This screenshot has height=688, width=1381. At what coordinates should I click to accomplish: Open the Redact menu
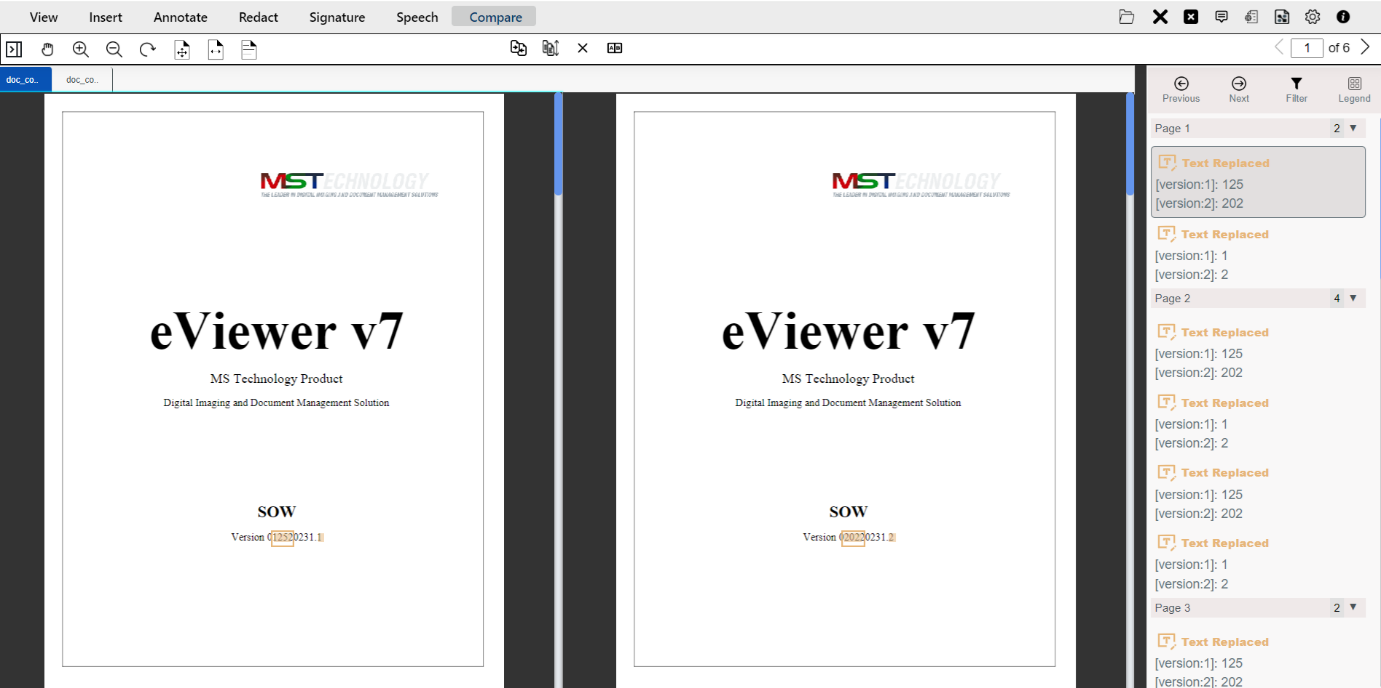pyautogui.click(x=259, y=17)
